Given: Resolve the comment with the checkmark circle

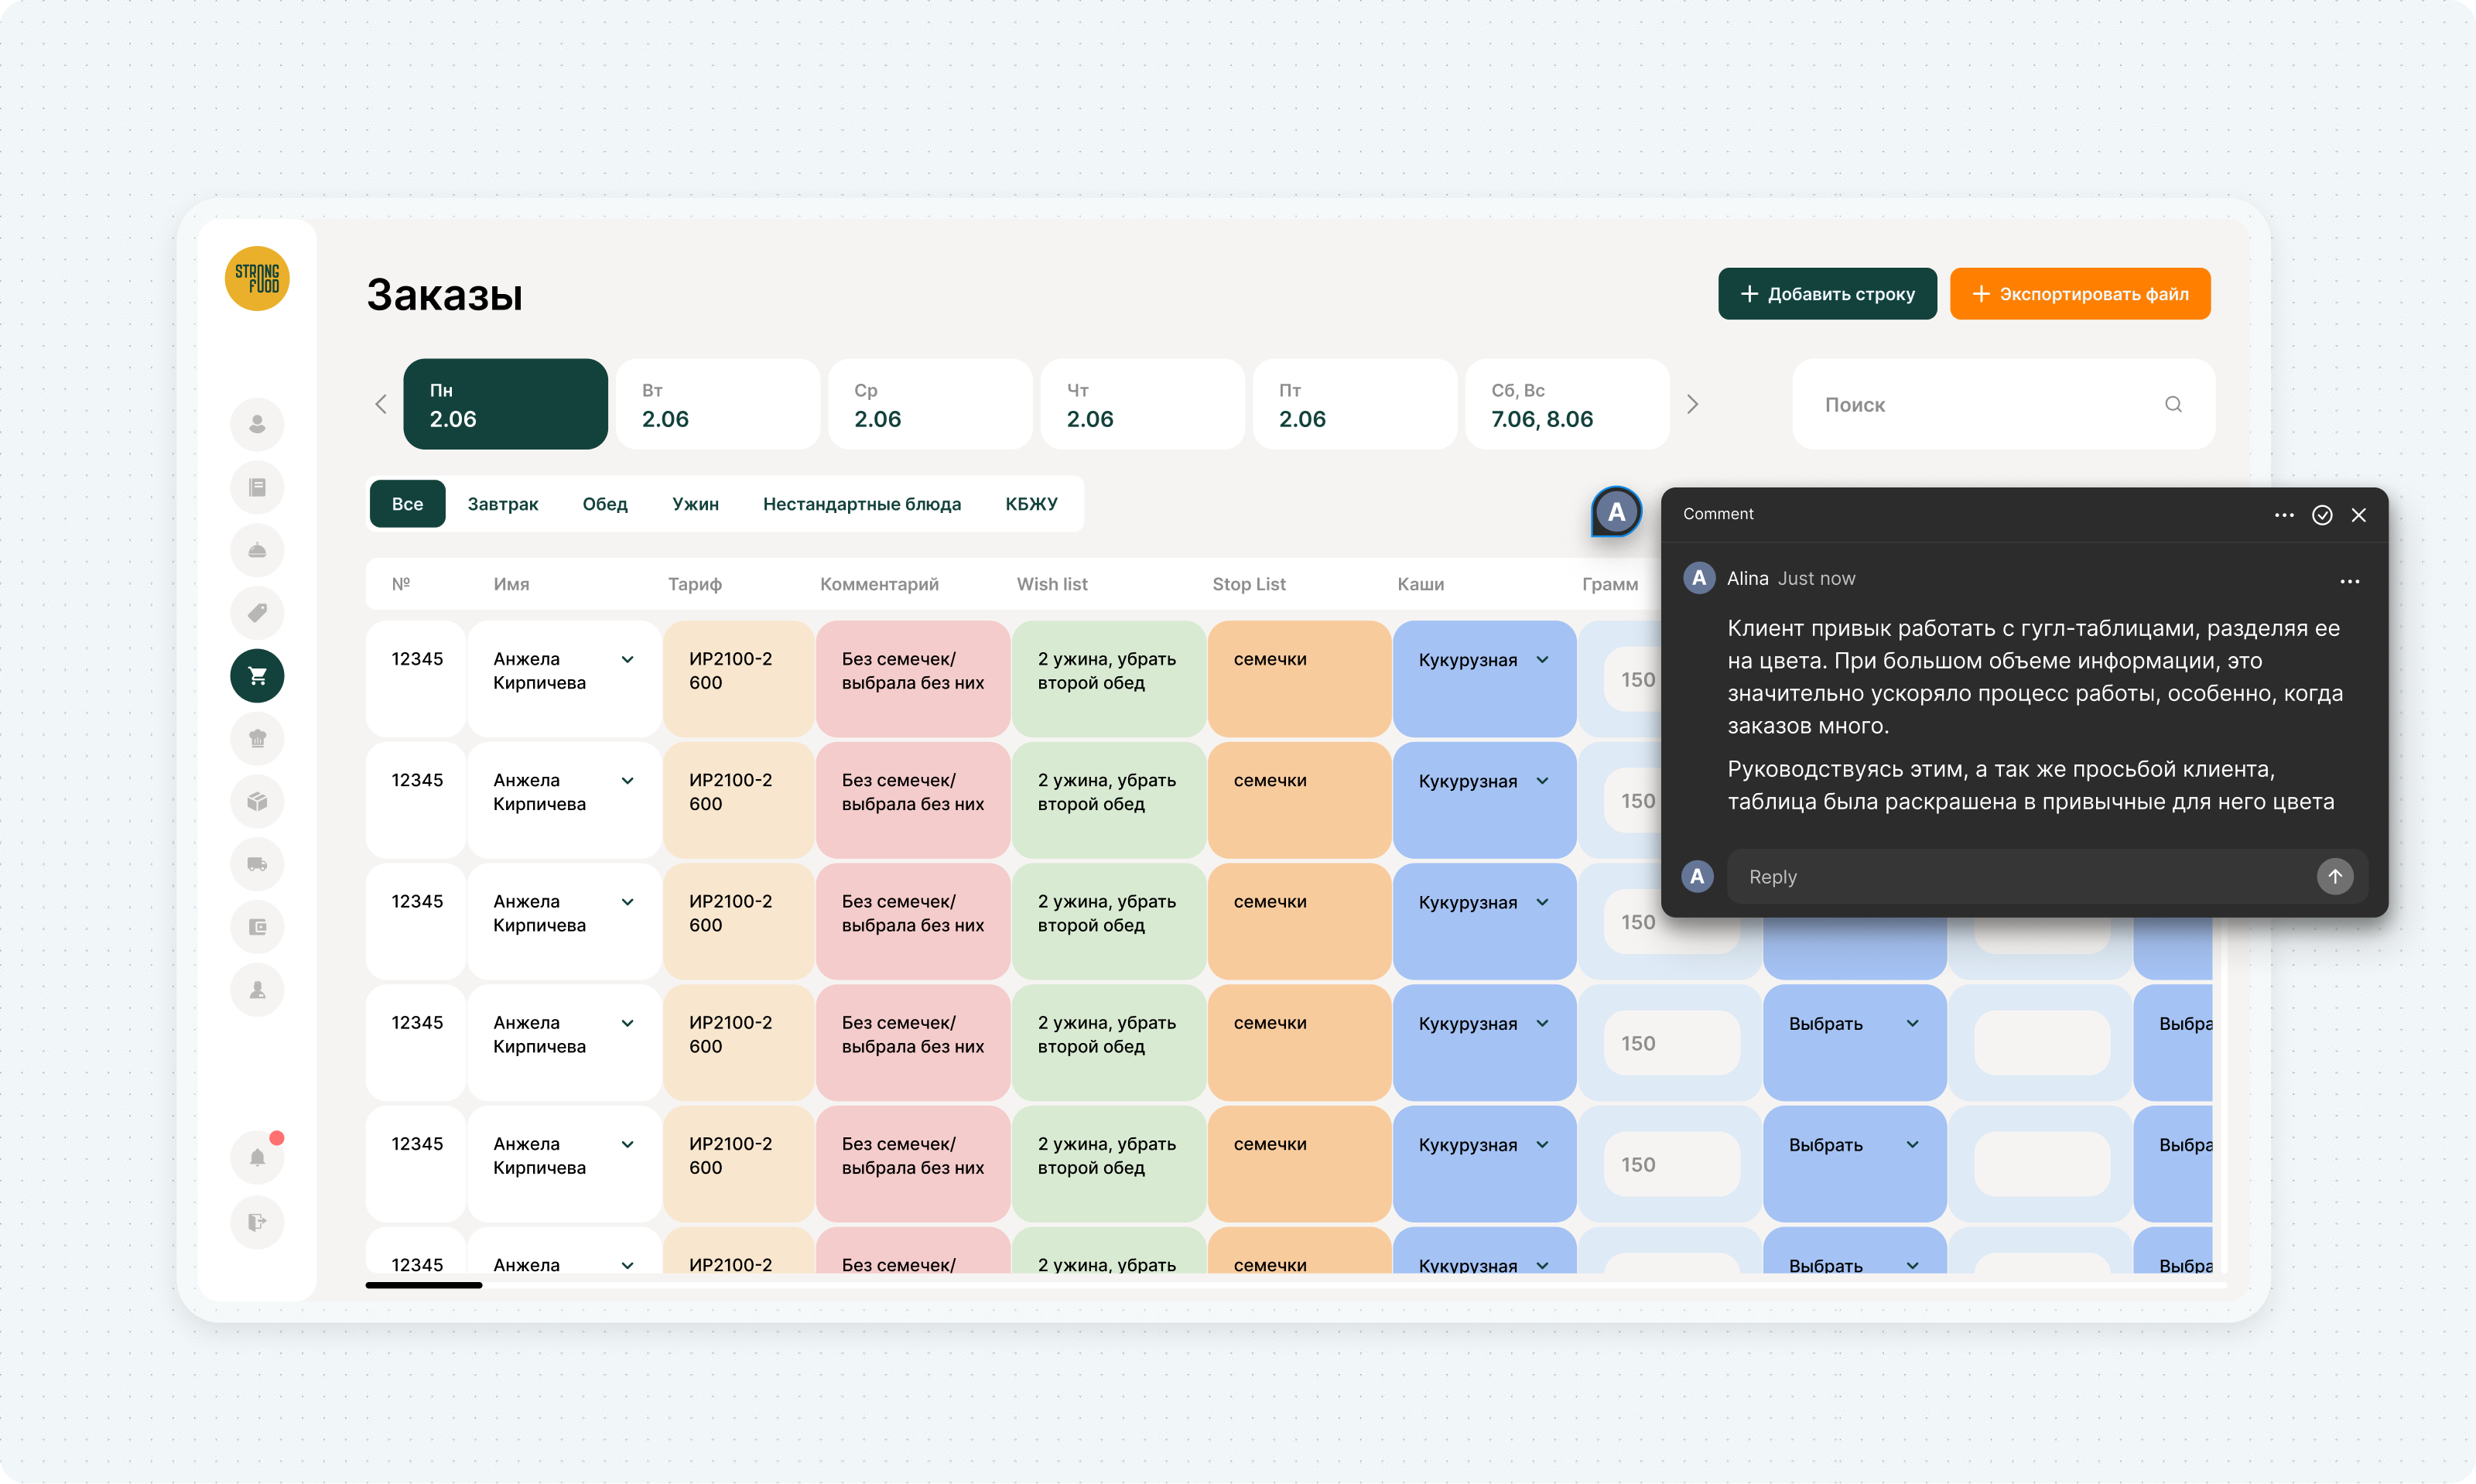Looking at the screenshot, I should tap(2322, 515).
